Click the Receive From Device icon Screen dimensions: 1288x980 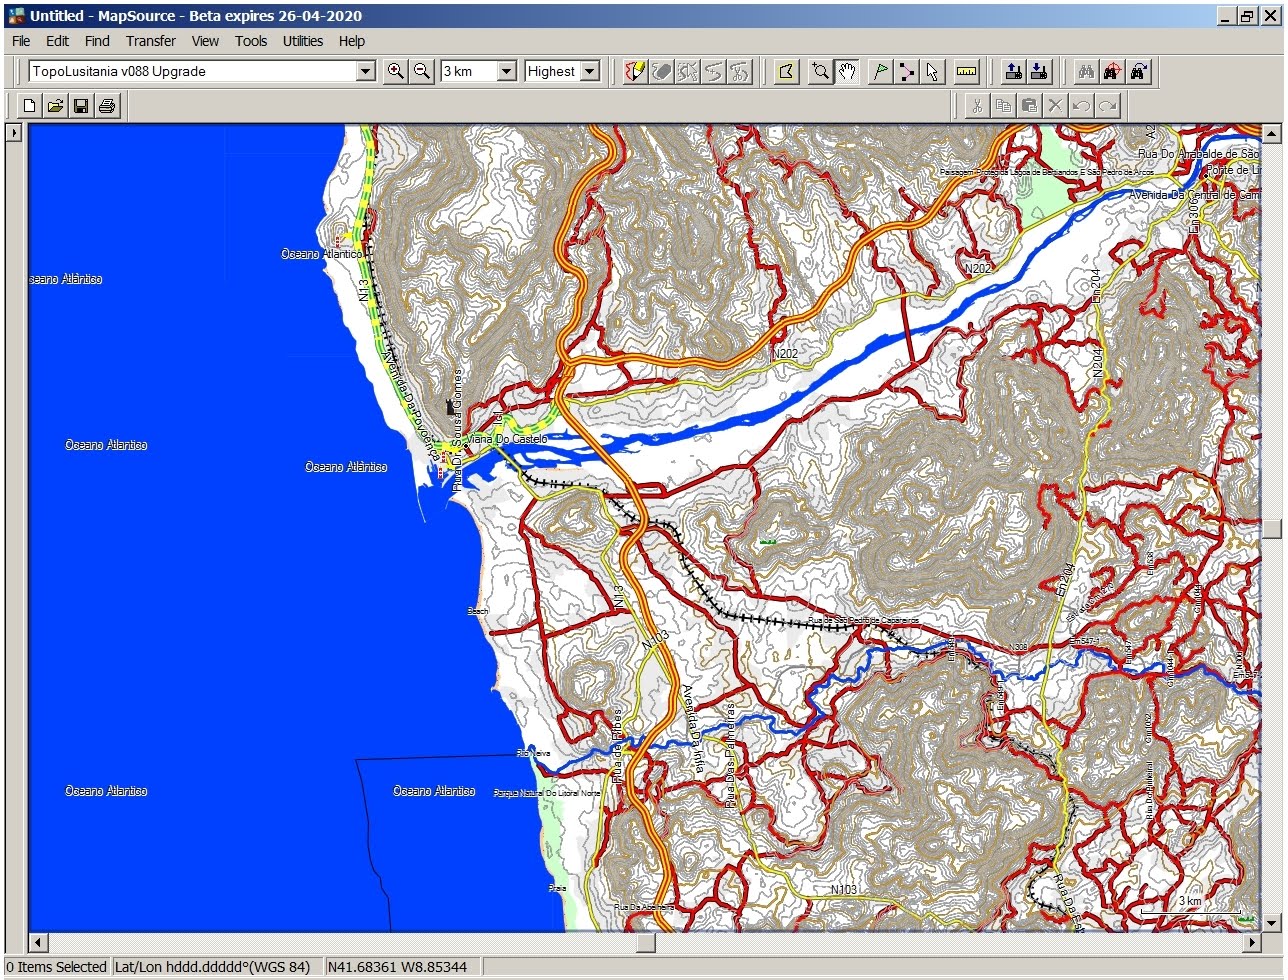point(1039,71)
